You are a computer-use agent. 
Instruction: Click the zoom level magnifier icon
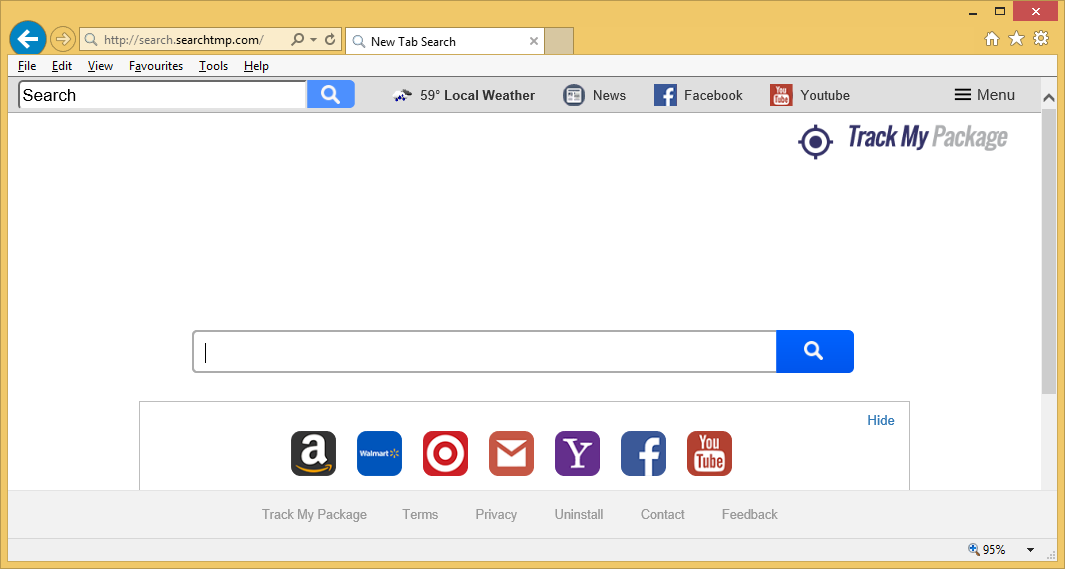[973, 549]
